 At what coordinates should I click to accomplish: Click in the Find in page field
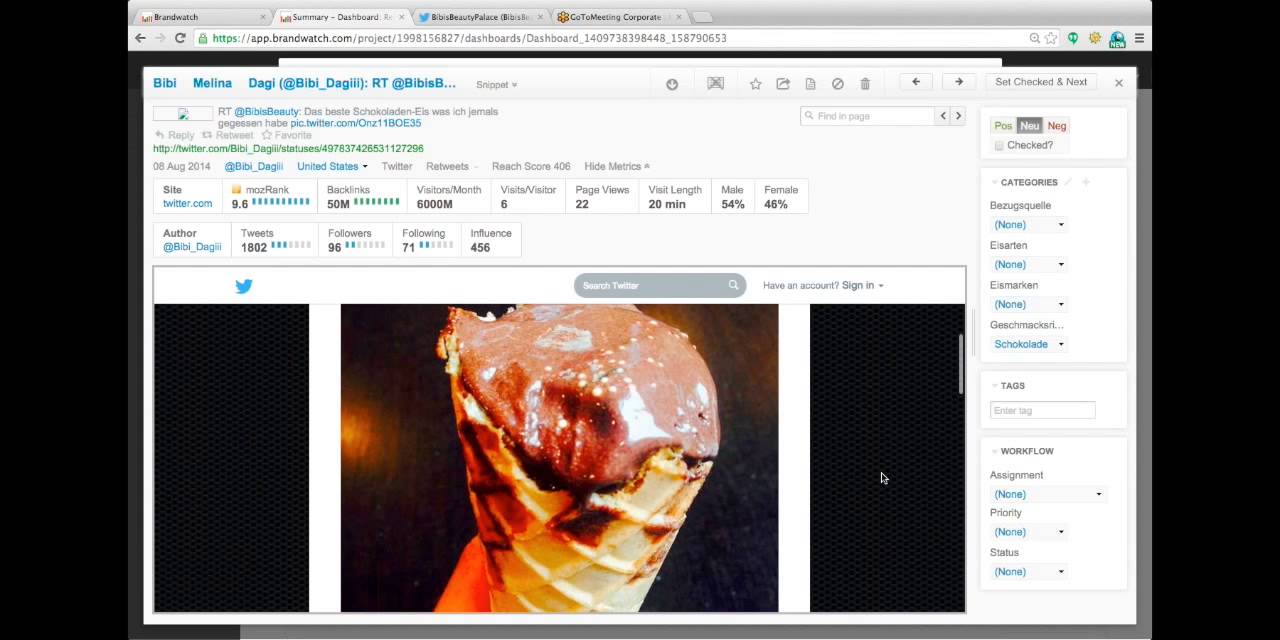coord(868,116)
